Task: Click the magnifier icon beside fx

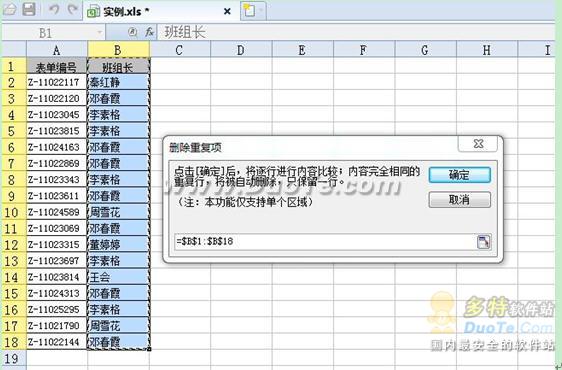Action: 132,32
